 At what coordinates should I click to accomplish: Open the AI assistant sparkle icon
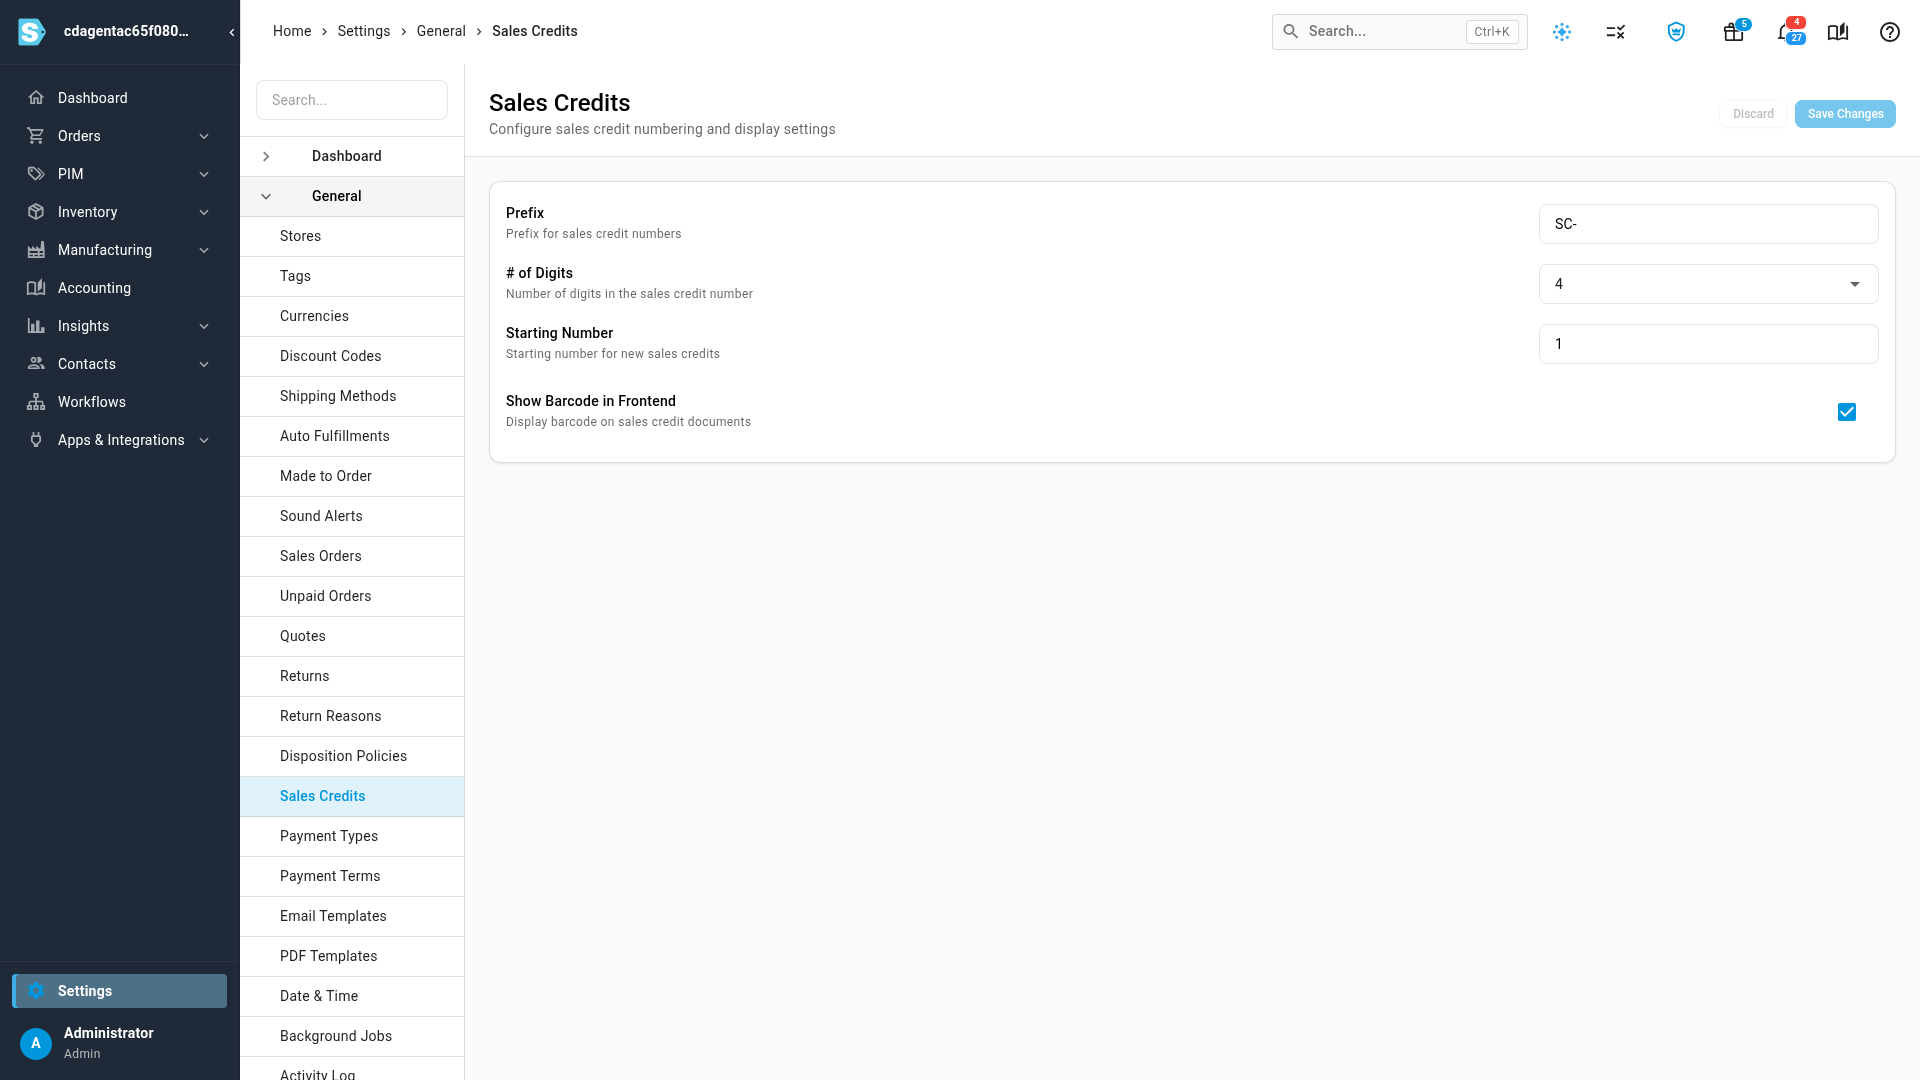point(1562,32)
